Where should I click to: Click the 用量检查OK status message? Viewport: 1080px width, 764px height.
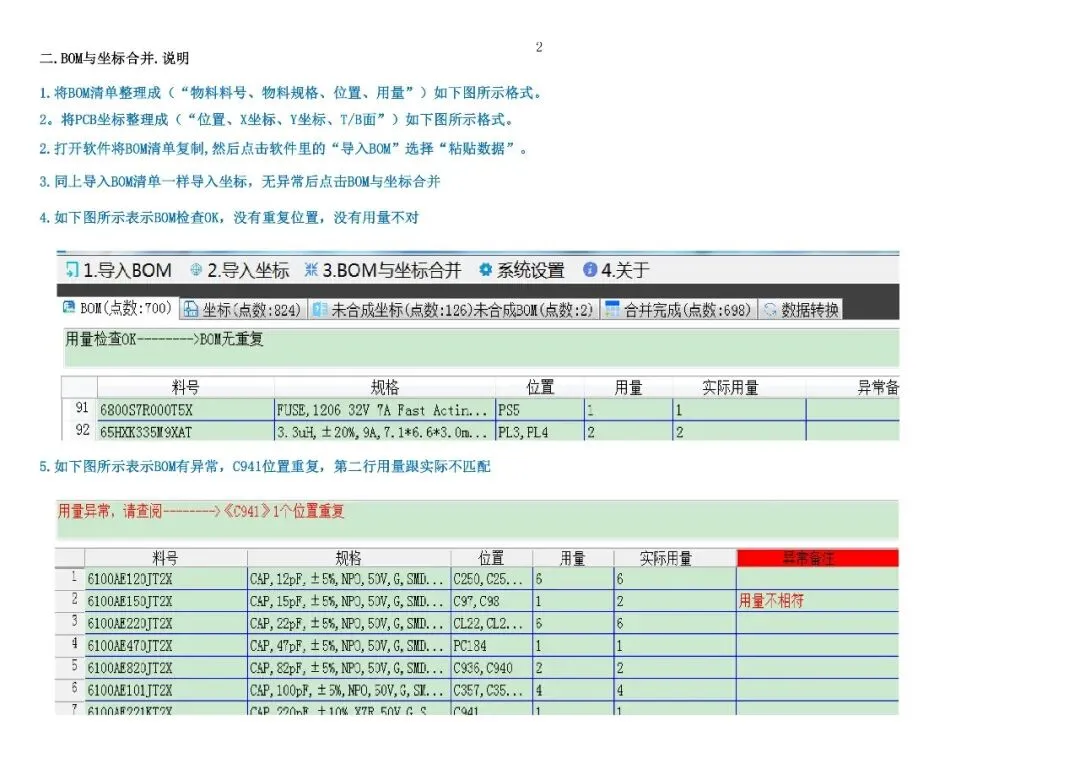click(x=164, y=339)
